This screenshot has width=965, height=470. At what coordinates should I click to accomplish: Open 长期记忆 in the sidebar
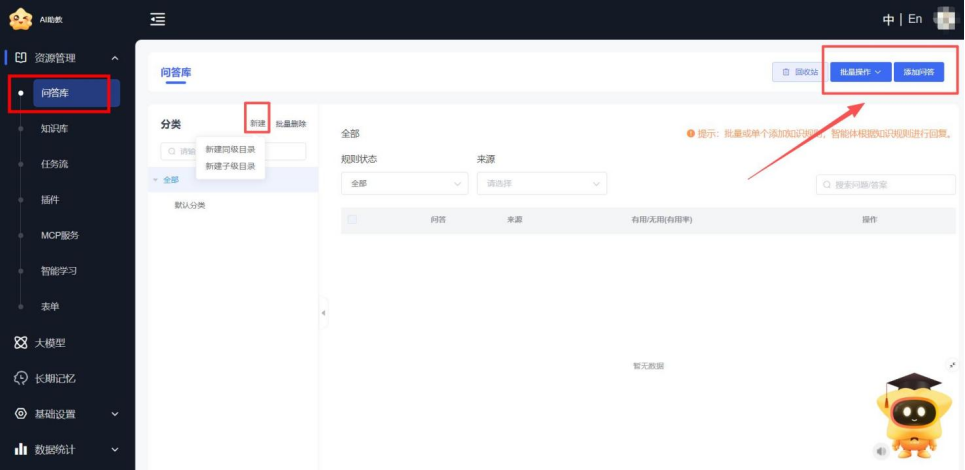tap(55, 378)
